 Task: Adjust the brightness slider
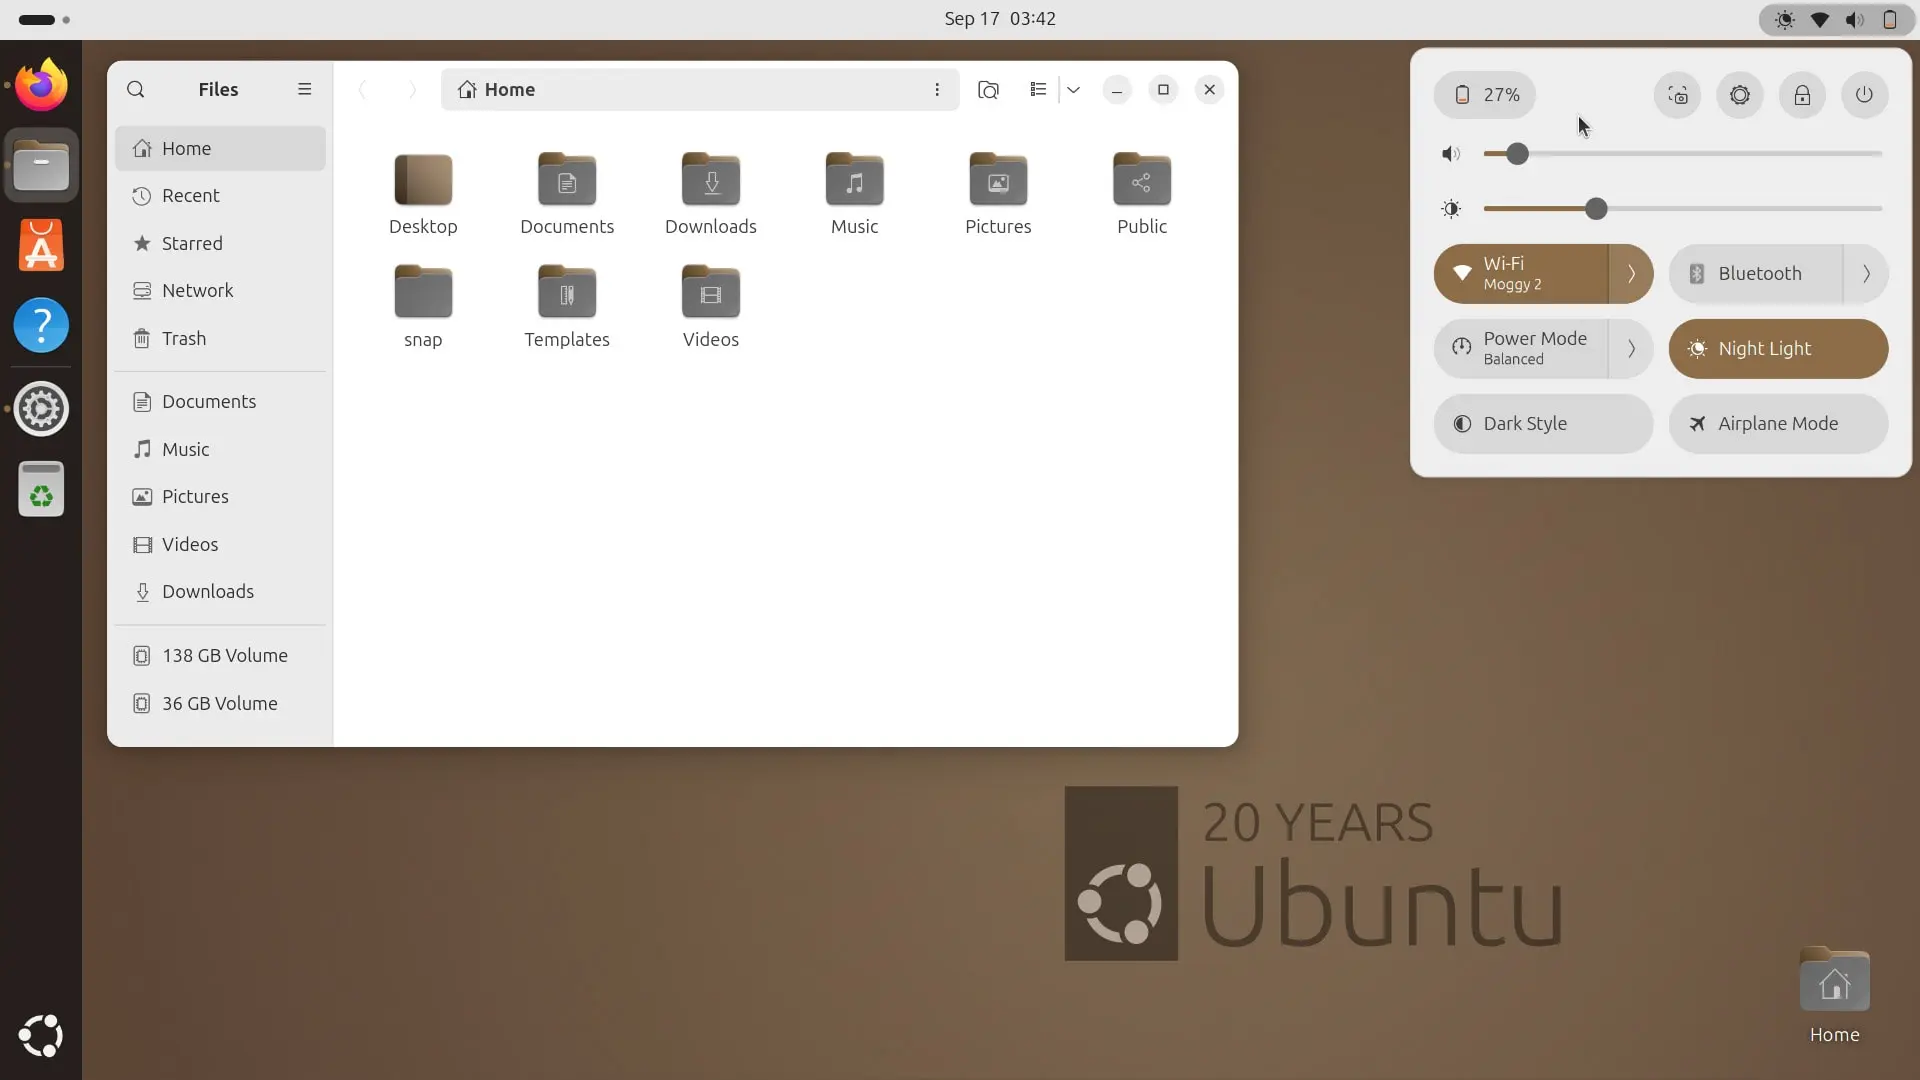(1682, 209)
